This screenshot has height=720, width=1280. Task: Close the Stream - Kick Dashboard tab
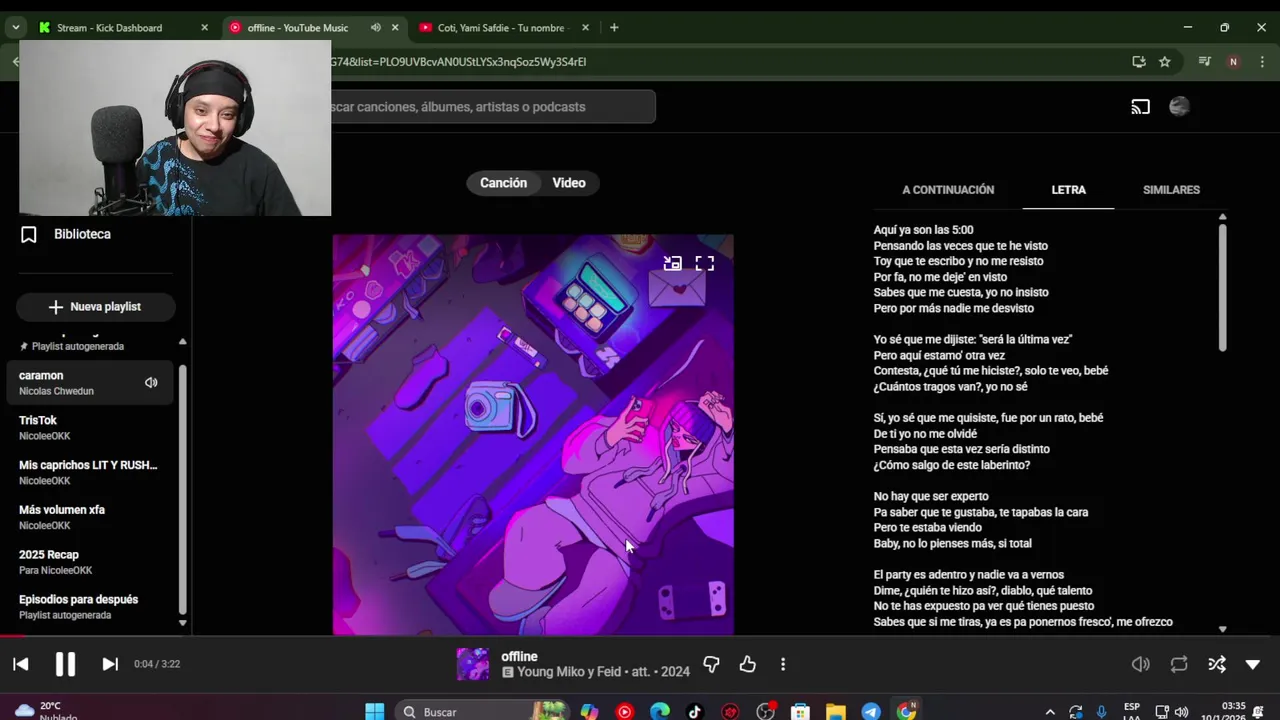tap(204, 28)
